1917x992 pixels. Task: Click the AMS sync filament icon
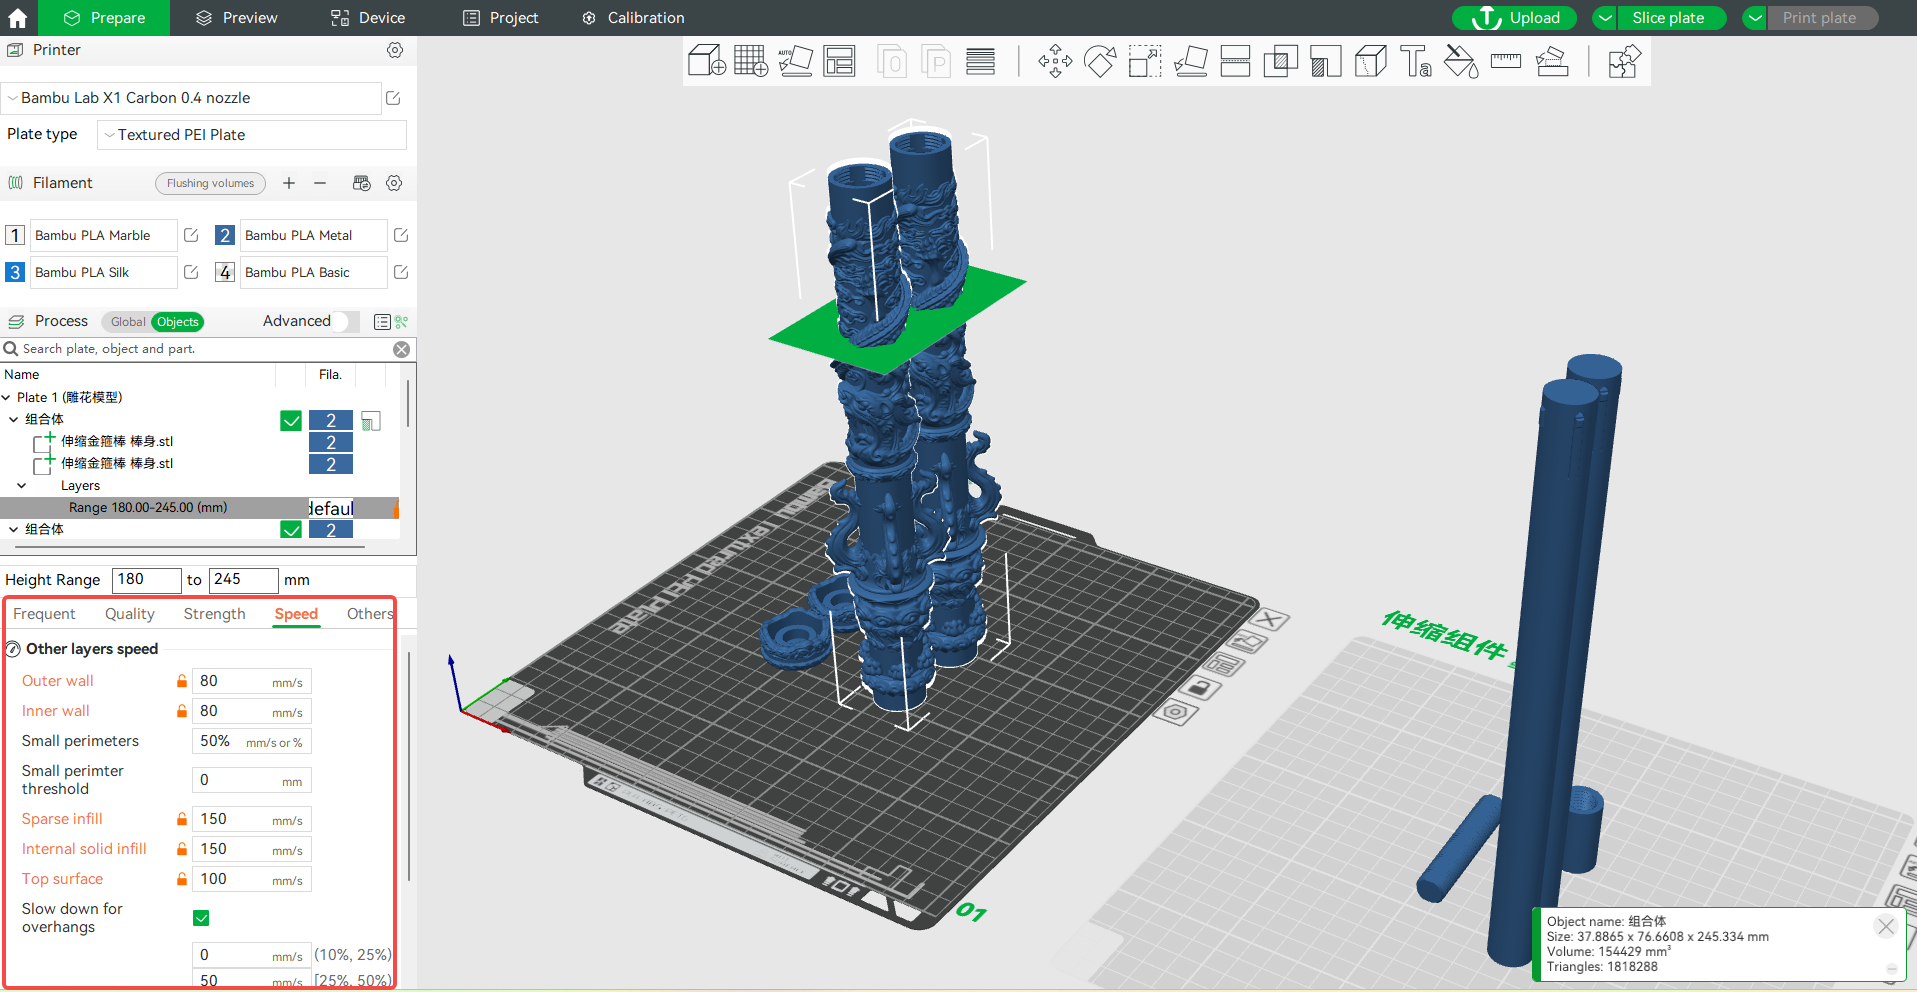click(362, 183)
